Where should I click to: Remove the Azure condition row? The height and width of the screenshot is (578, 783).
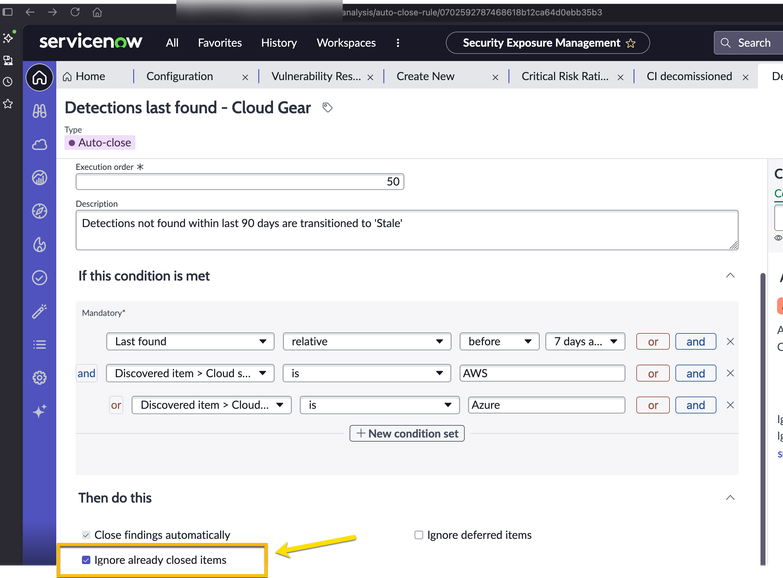click(x=730, y=405)
